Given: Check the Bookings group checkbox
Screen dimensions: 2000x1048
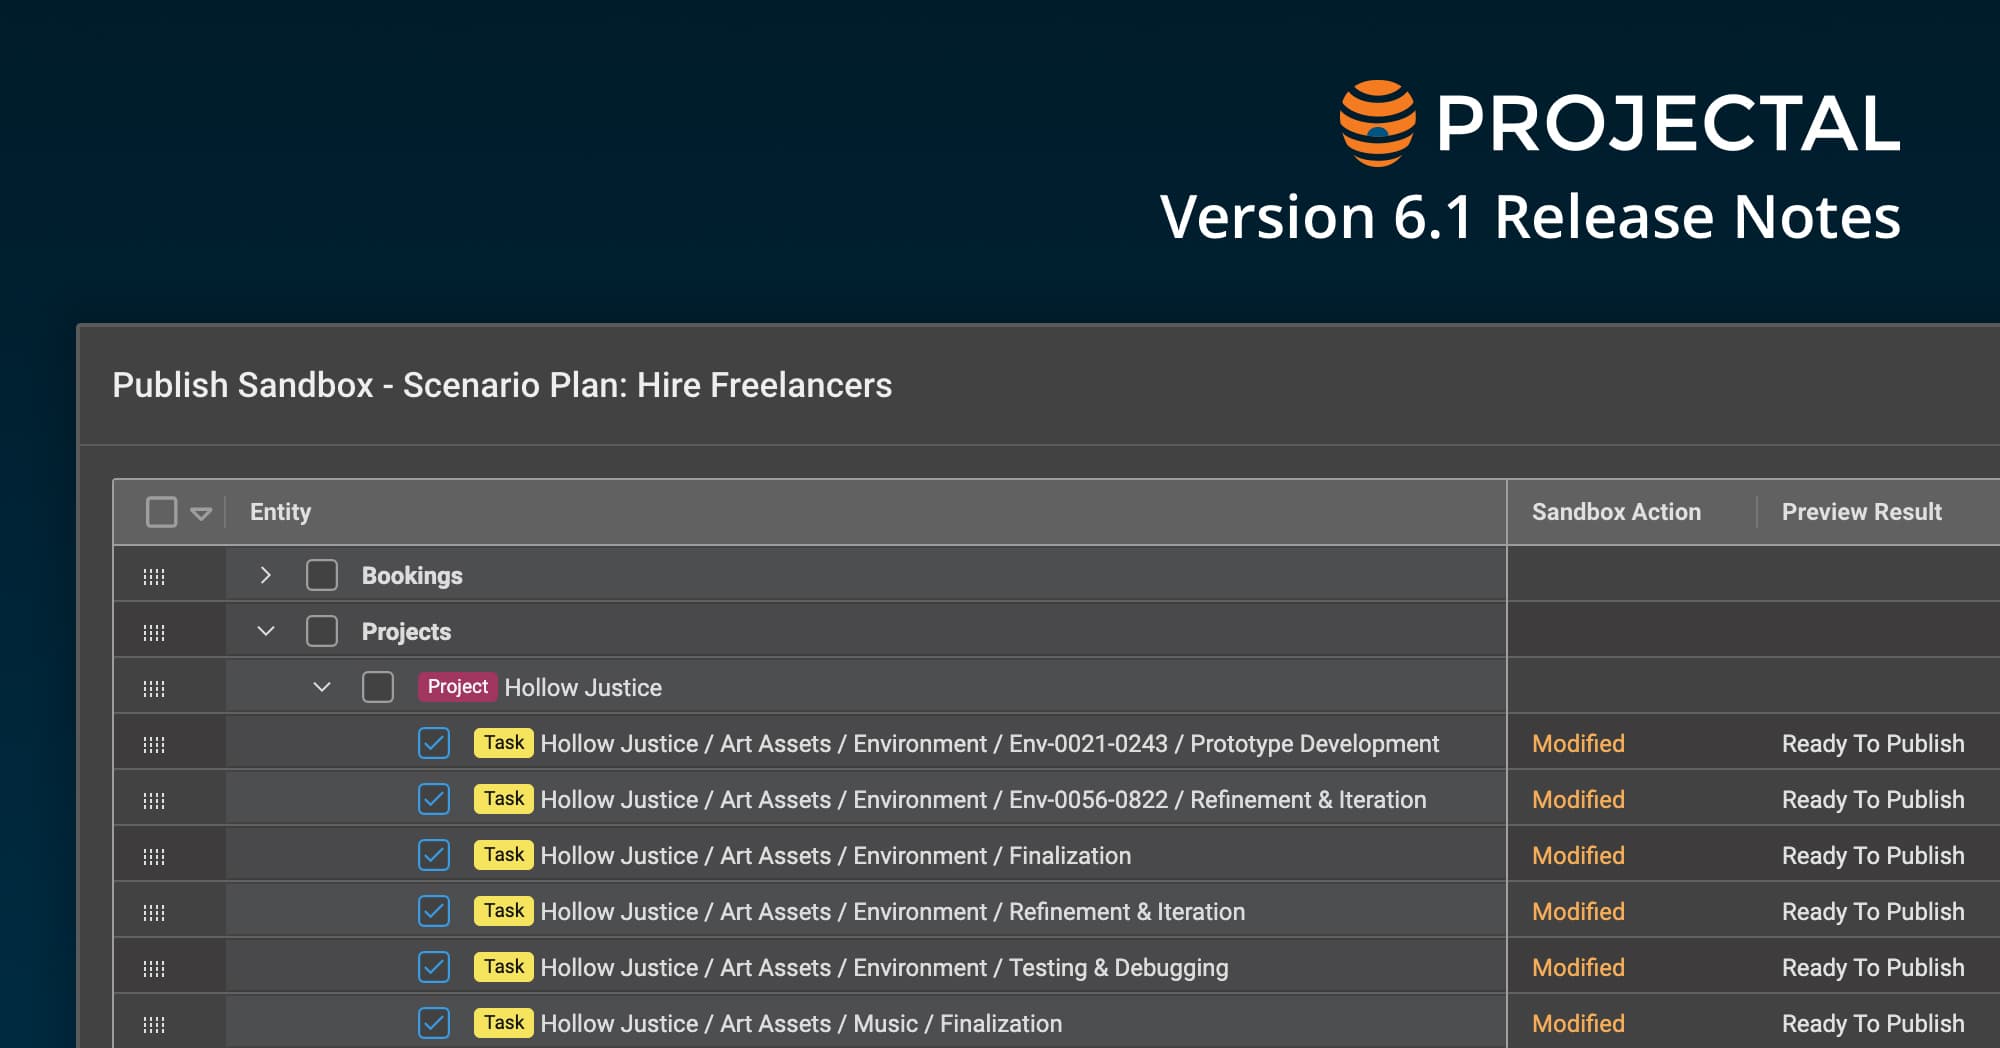Looking at the screenshot, I should pyautogui.click(x=322, y=575).
